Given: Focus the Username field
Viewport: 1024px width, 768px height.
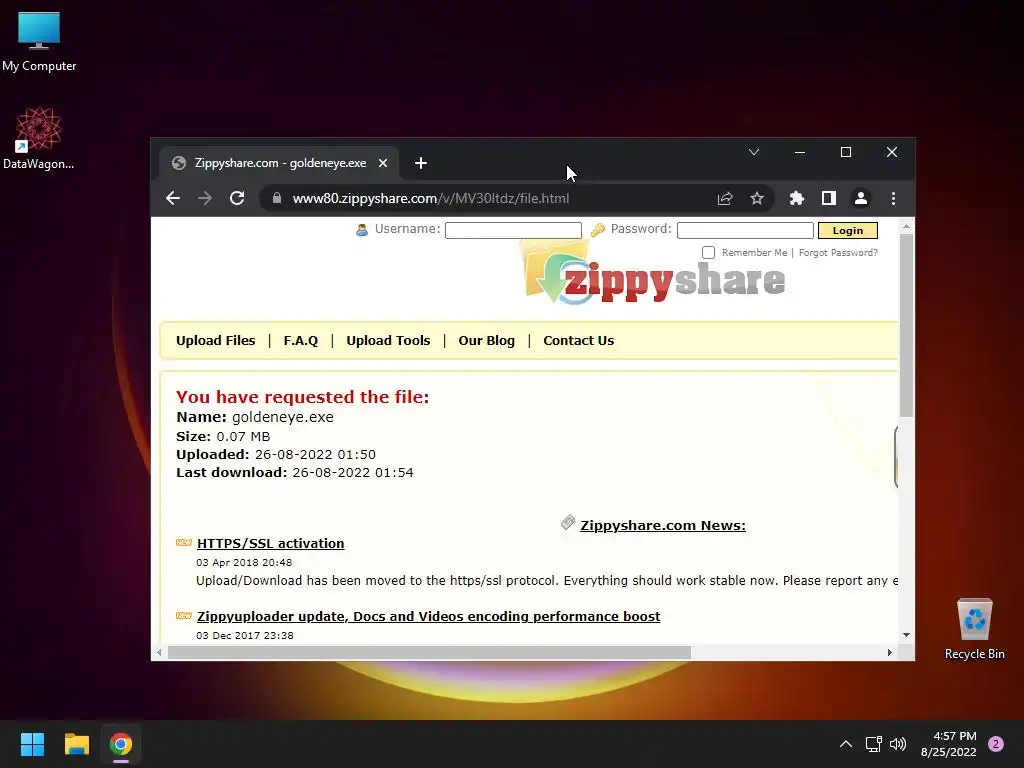Looking at the screenshot, I should pos(513,231).
